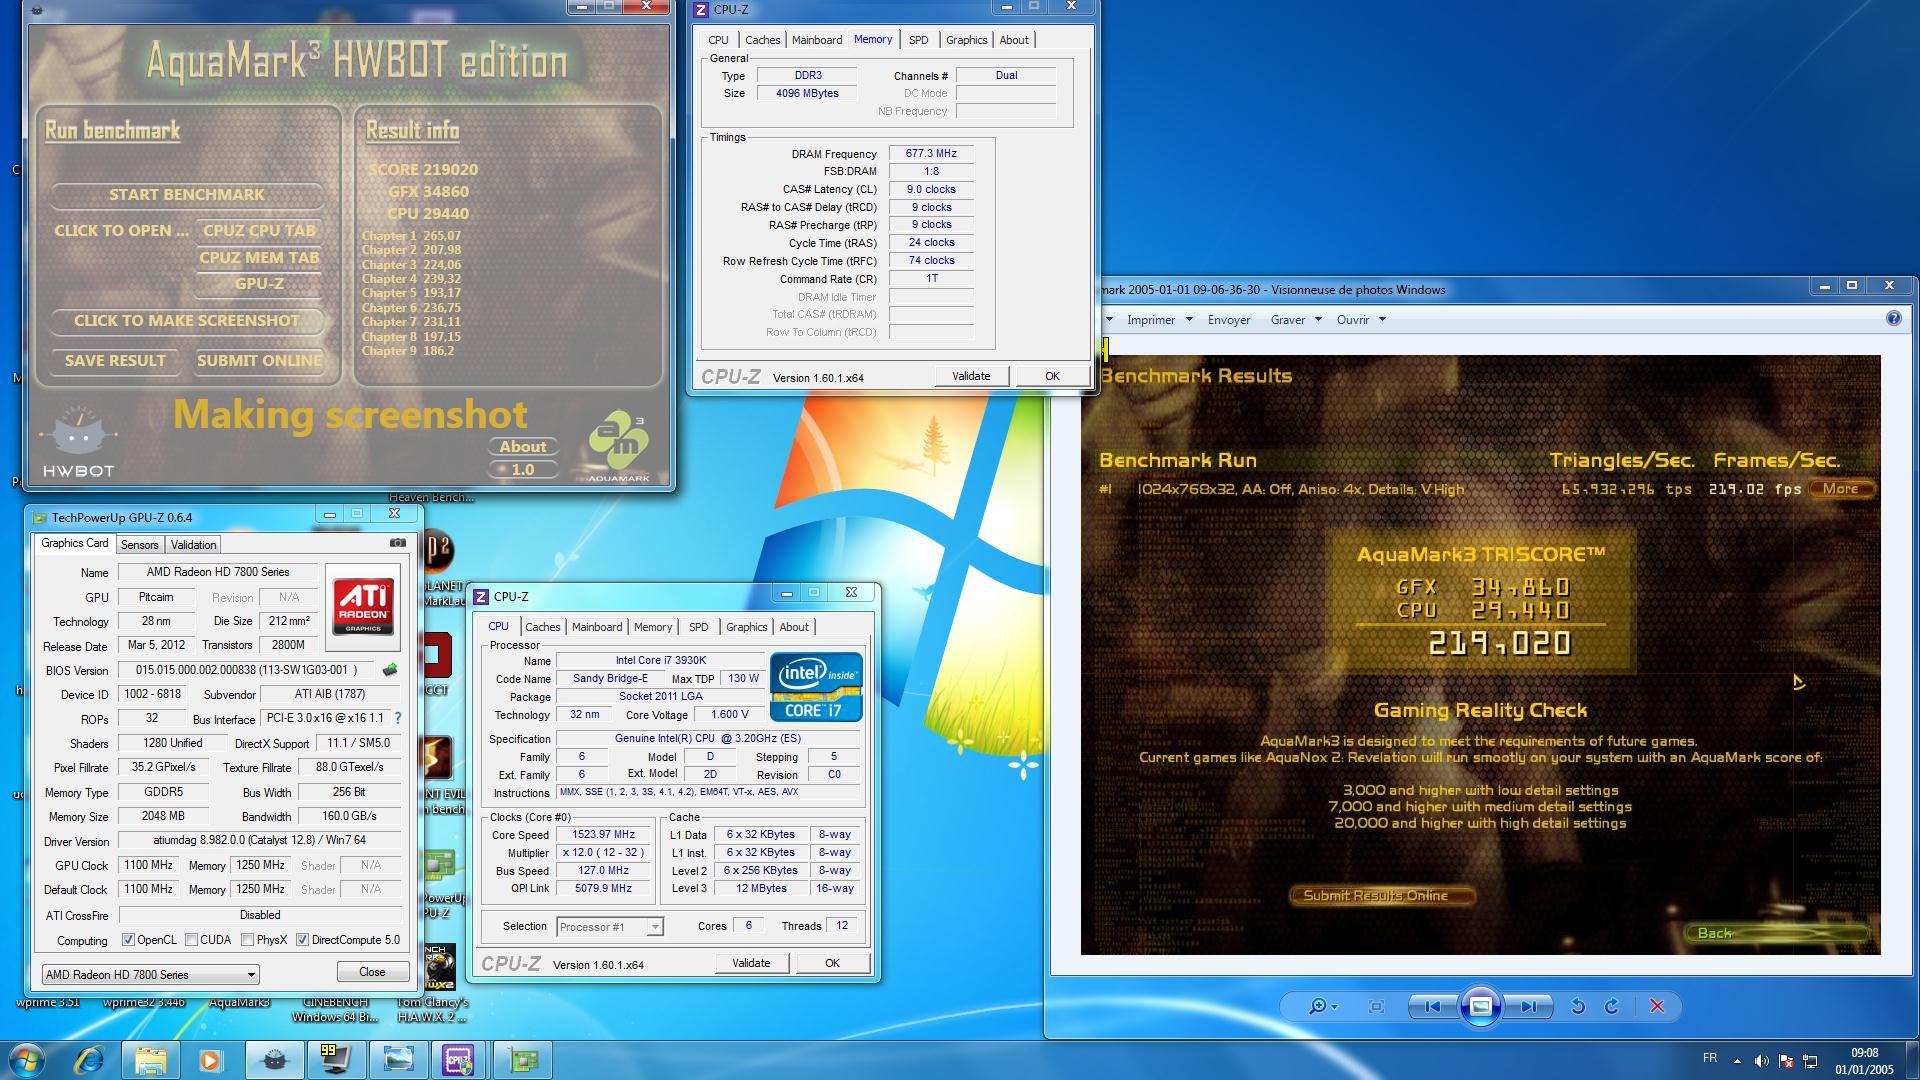Image resolution: width=1920 pixels, height=1080 pixels.
Task: Click CPUZ MEM TAB button in AquaMark
Action: pos(259,258)
